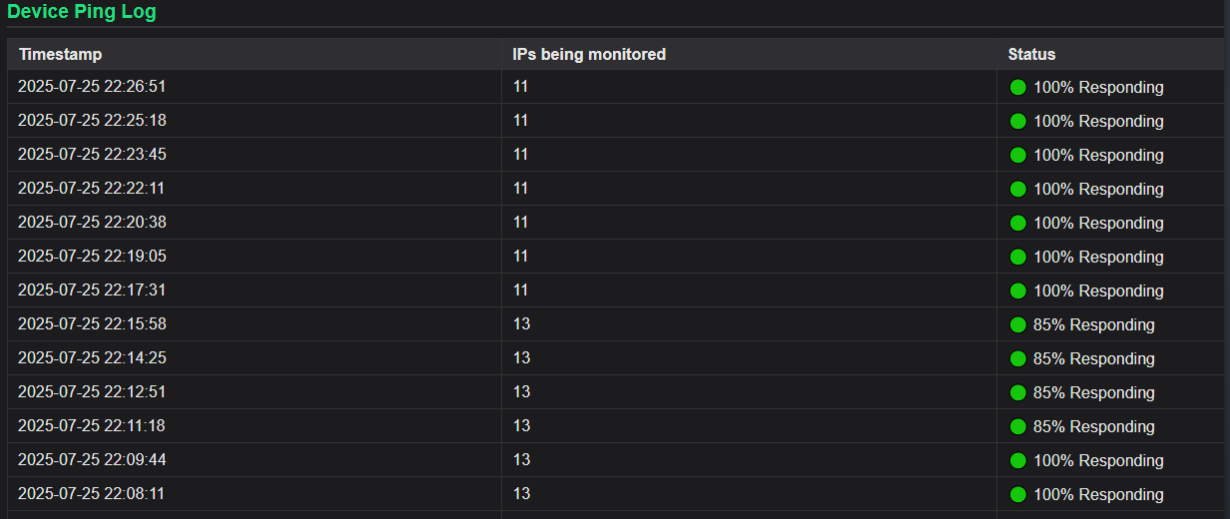Select timestamp 2025-07-25 22:23:45
This screenshot has width=1230, height=519.
click(x=92, y=154)
